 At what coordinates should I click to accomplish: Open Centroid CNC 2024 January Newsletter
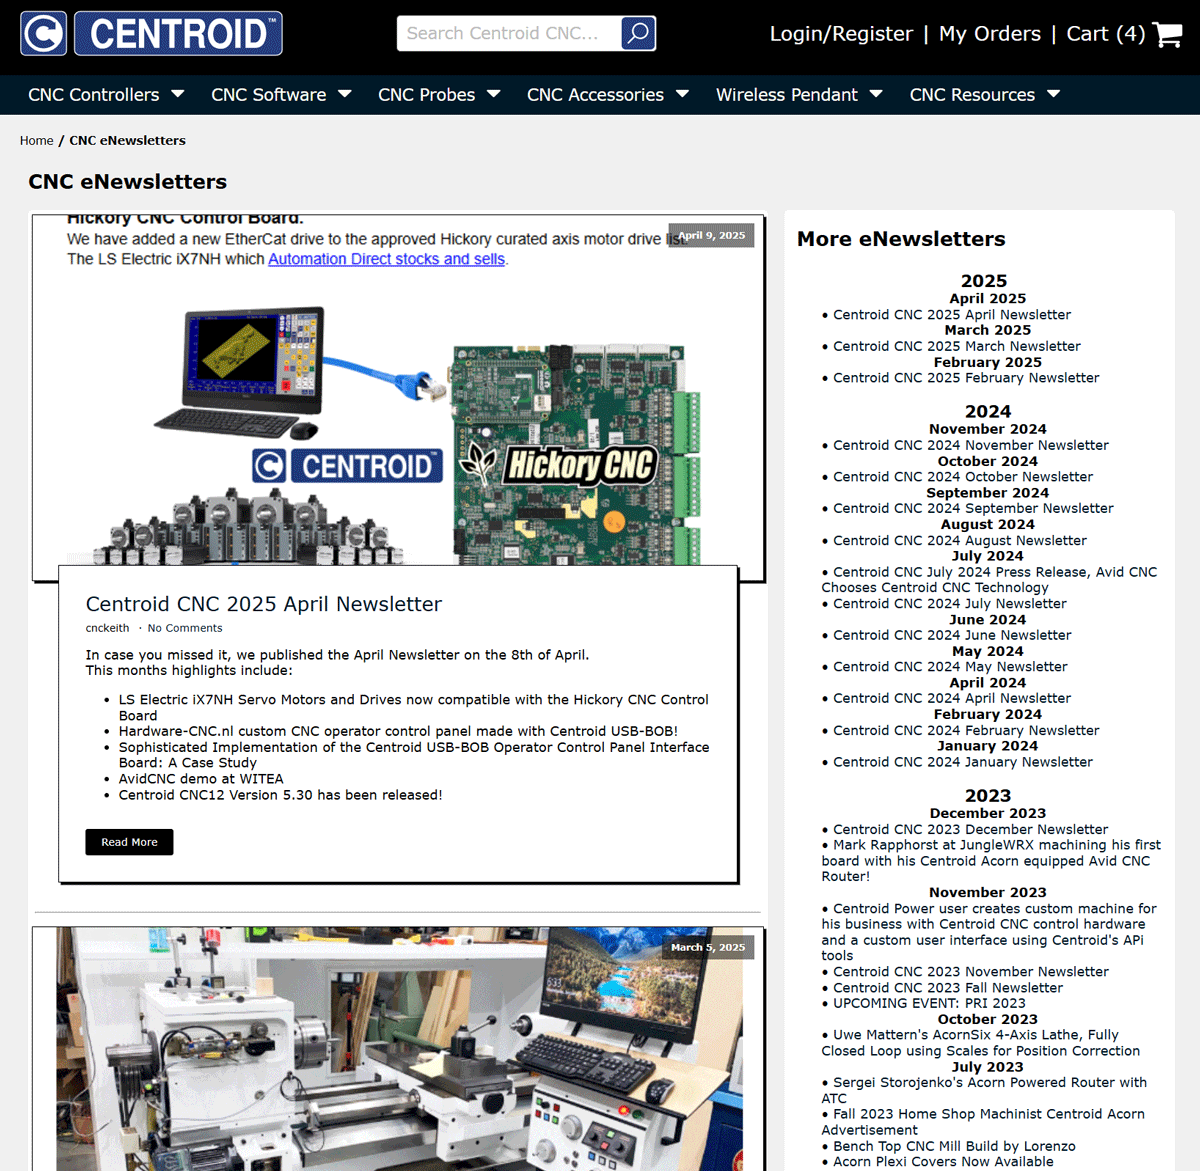point(963,762)
